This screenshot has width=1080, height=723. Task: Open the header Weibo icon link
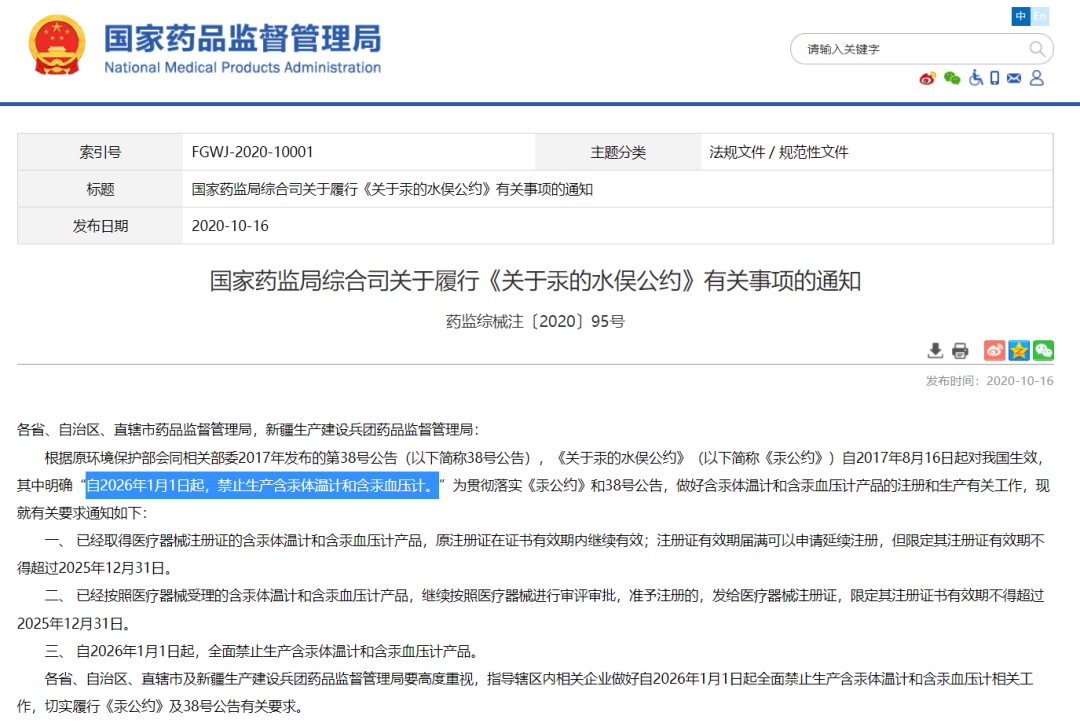[927, 78]
